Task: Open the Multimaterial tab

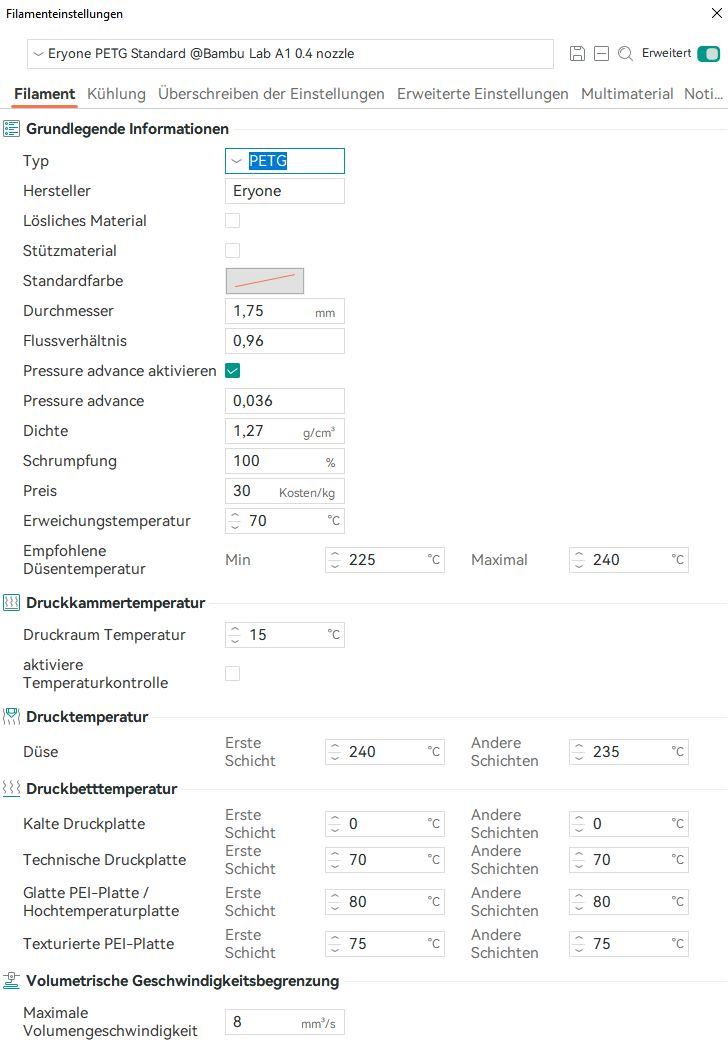Action: coord(627,94)
